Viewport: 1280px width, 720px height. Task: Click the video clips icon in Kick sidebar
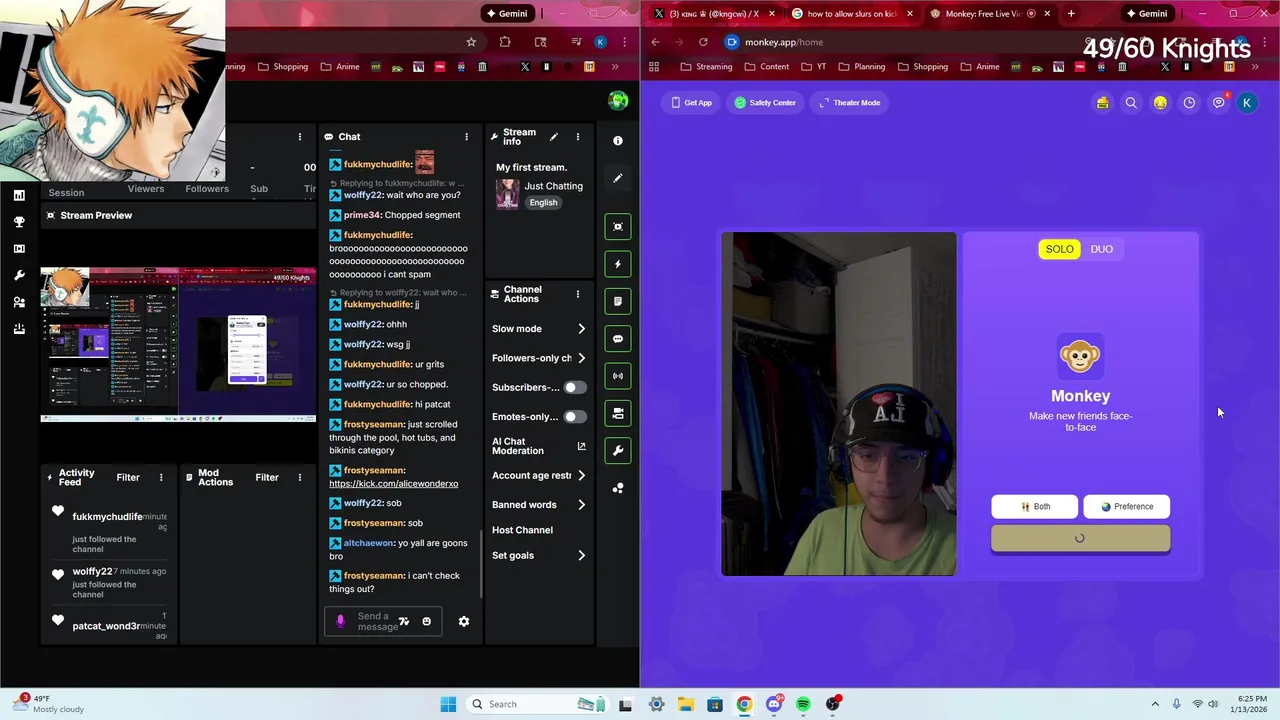click(19, 249)
